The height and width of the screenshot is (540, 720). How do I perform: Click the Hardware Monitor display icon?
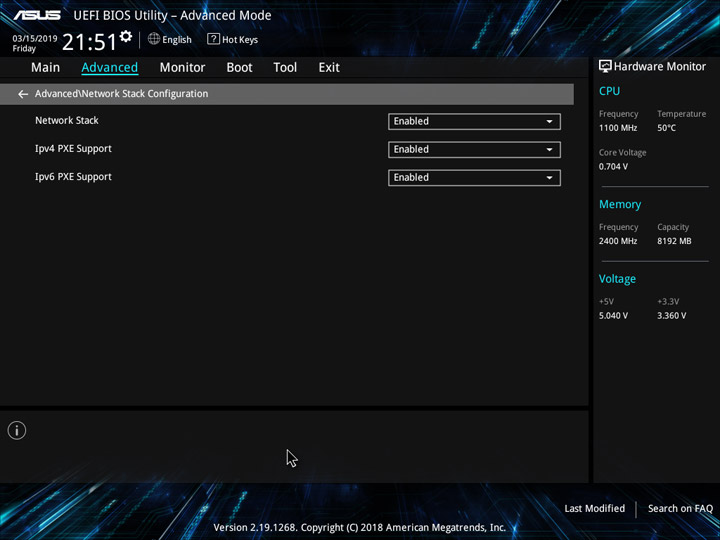(x=605, y=66)
